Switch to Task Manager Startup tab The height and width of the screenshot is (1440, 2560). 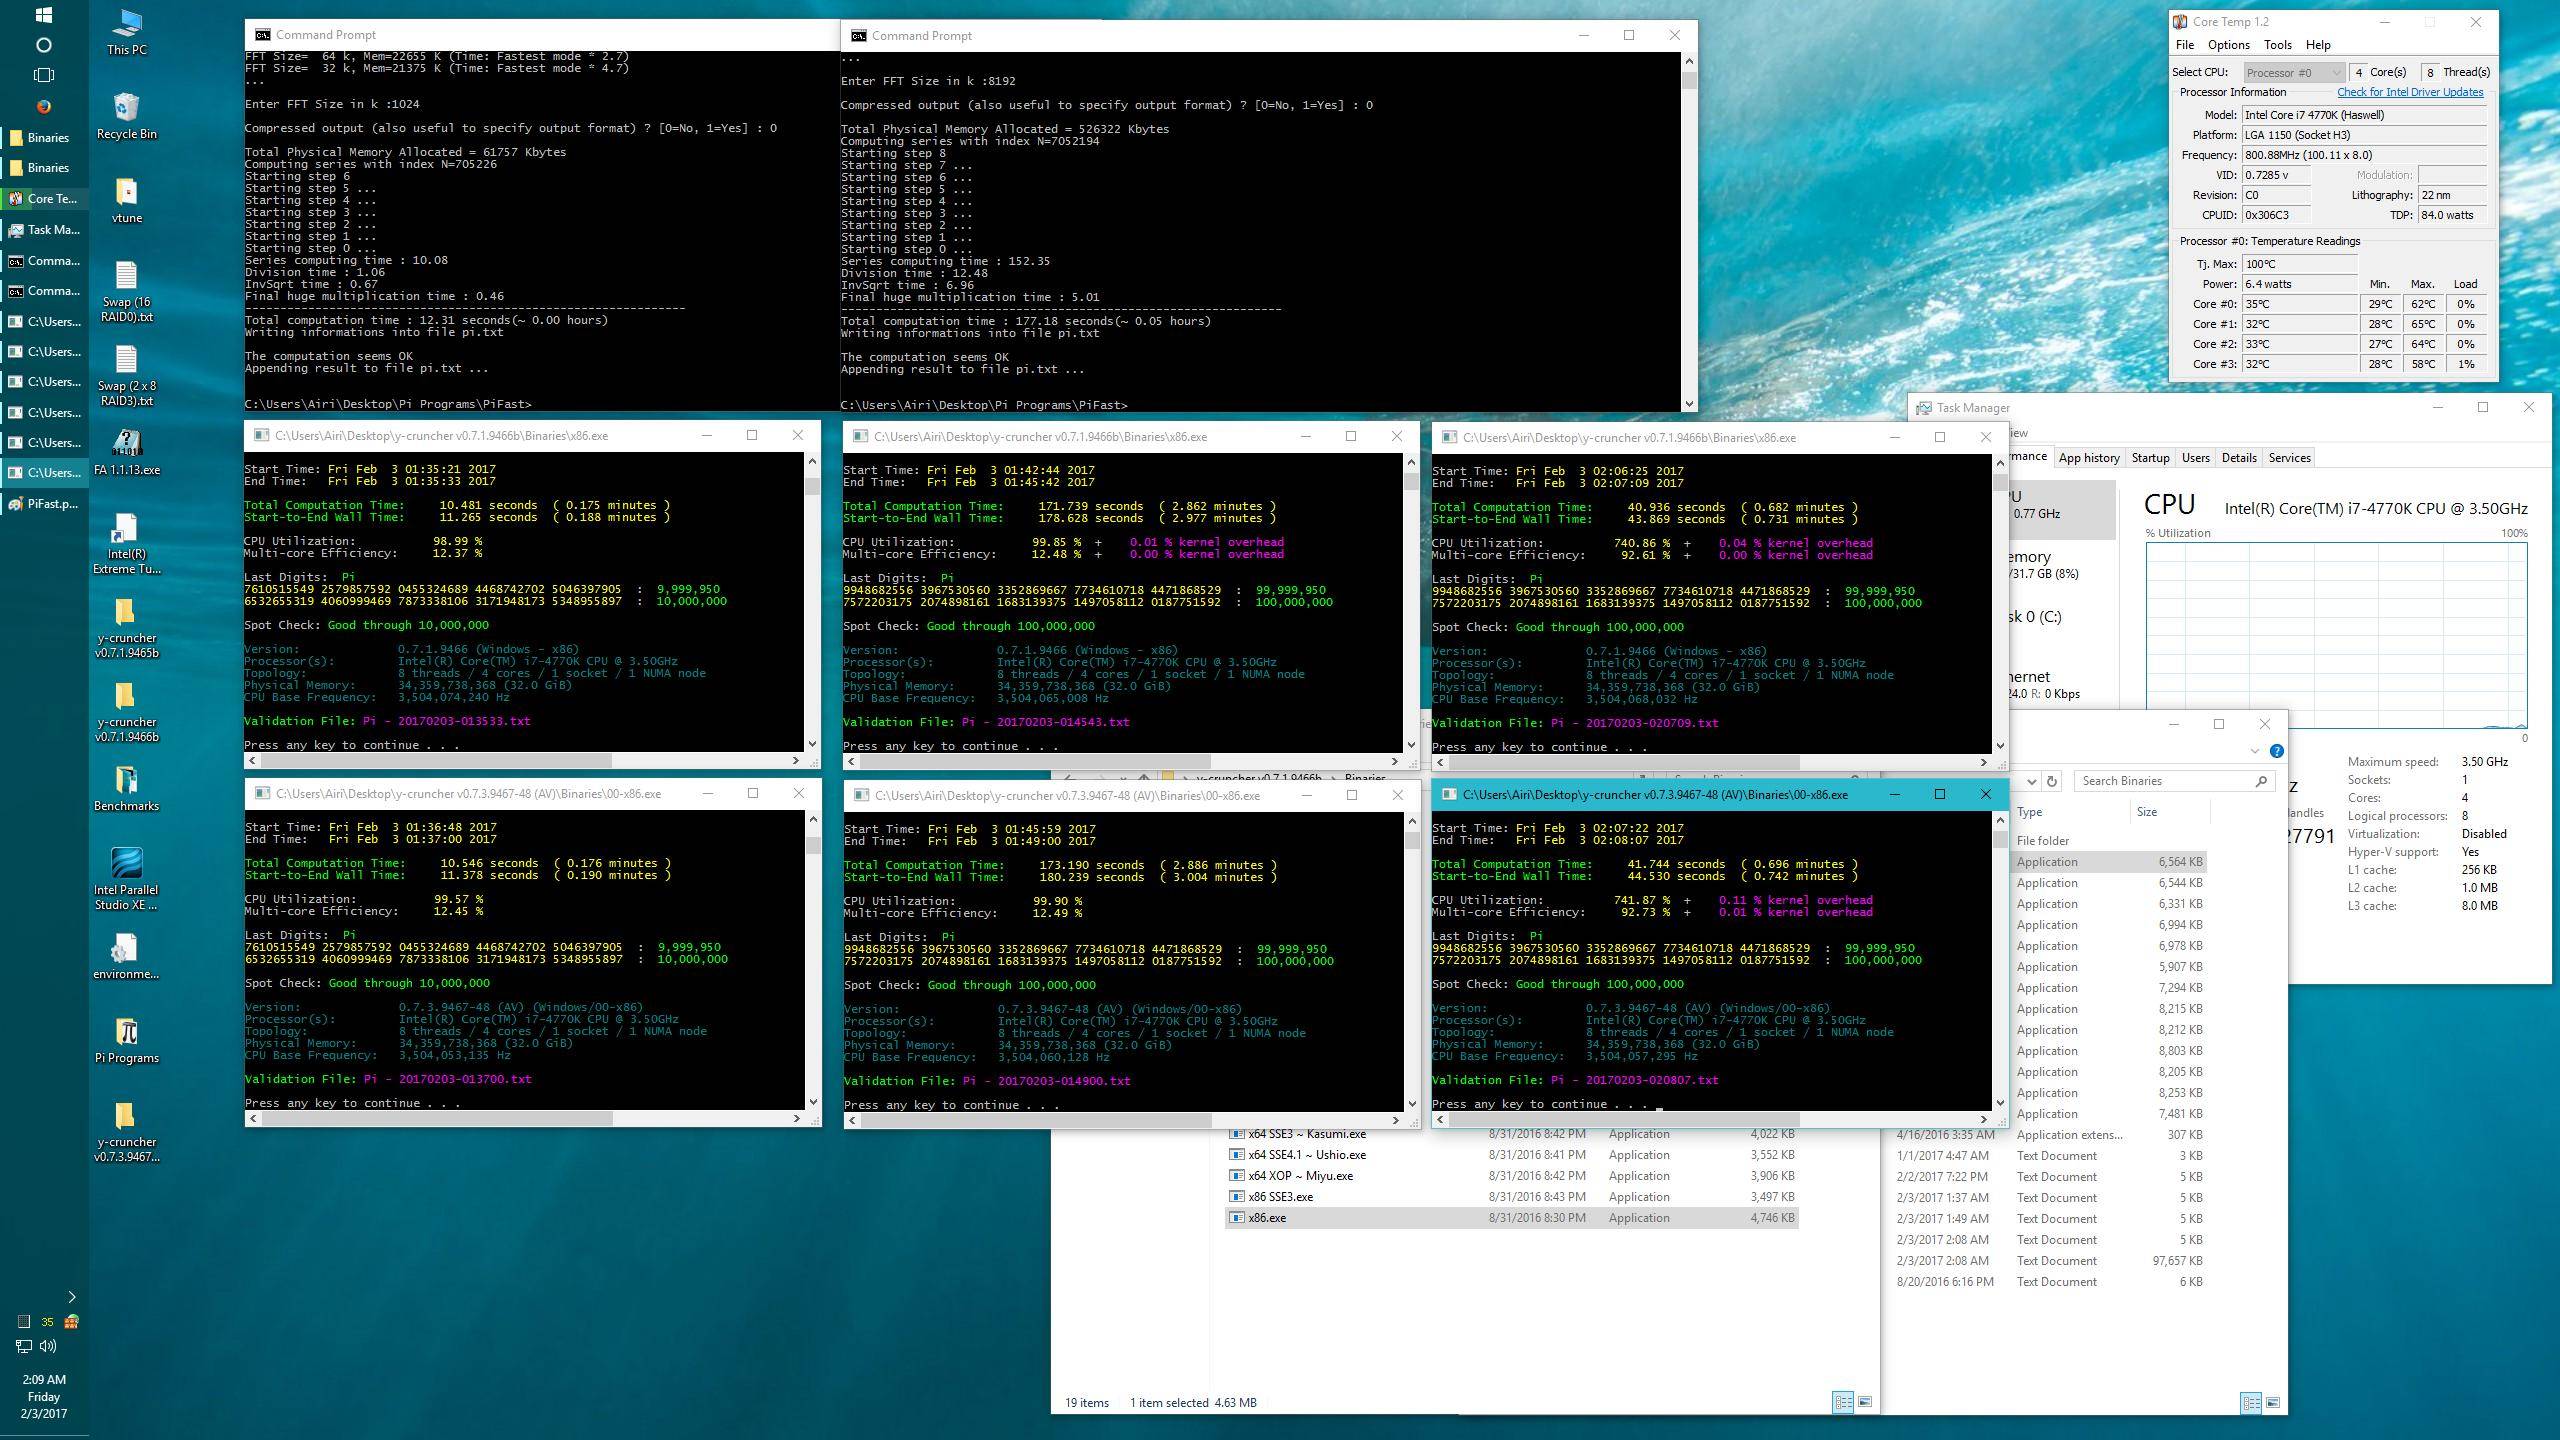coord(2150,458)
